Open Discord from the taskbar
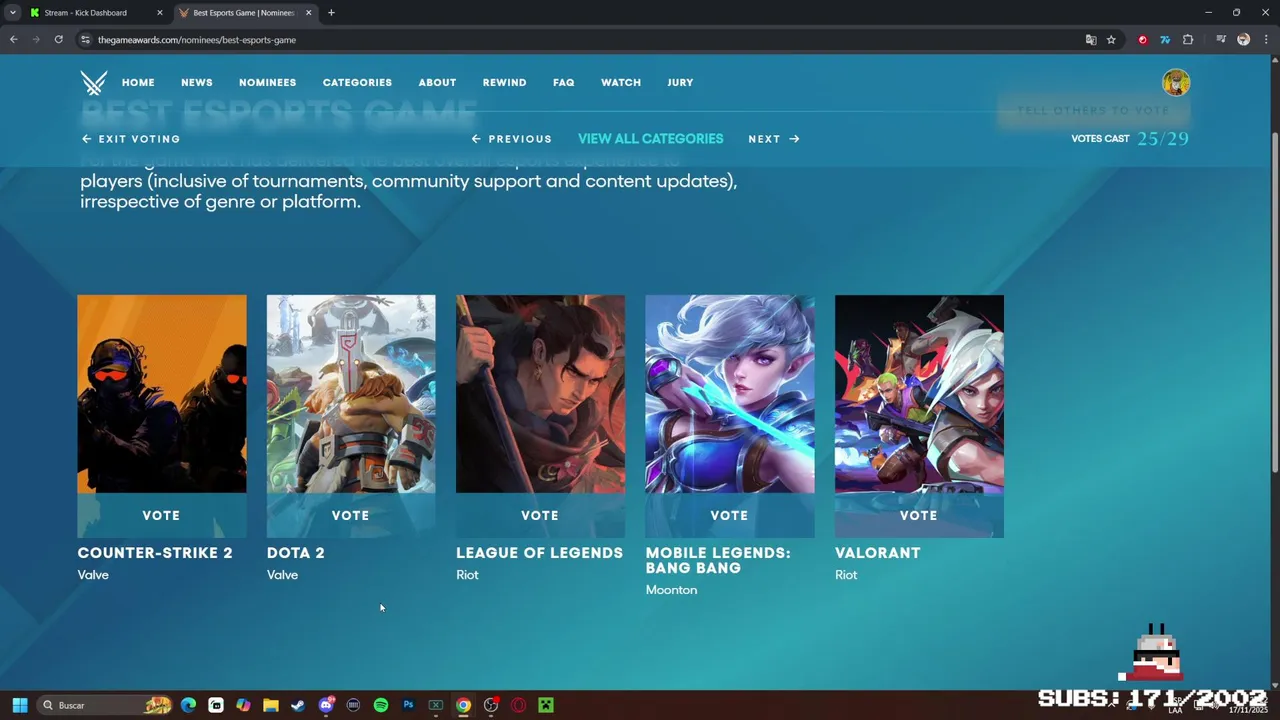Viewport: 1280px width, 720px height. tap(326, 705)
